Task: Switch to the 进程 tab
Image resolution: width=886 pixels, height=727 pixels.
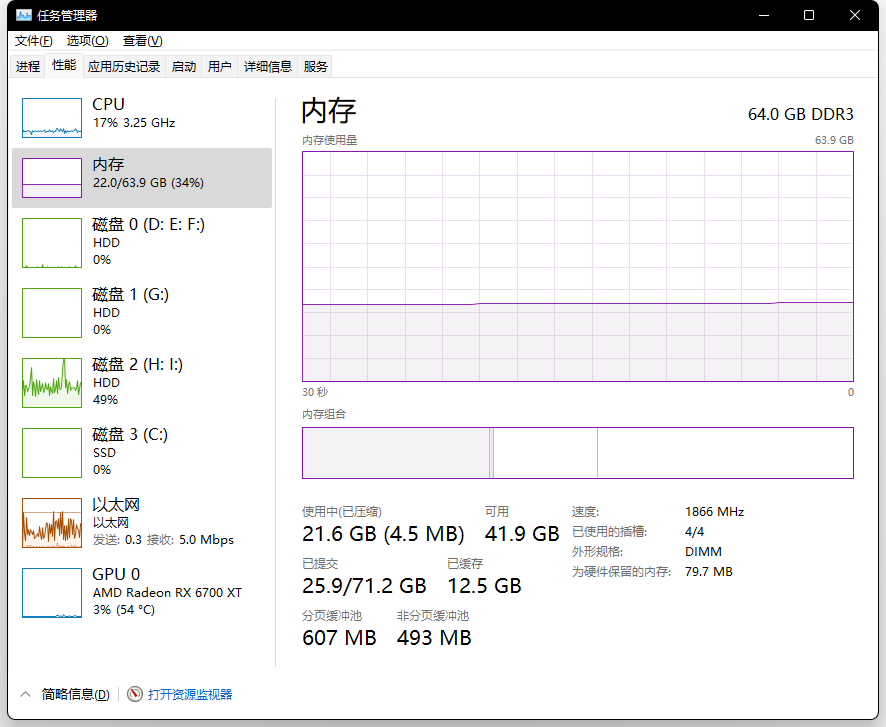Action: point(28,67)
